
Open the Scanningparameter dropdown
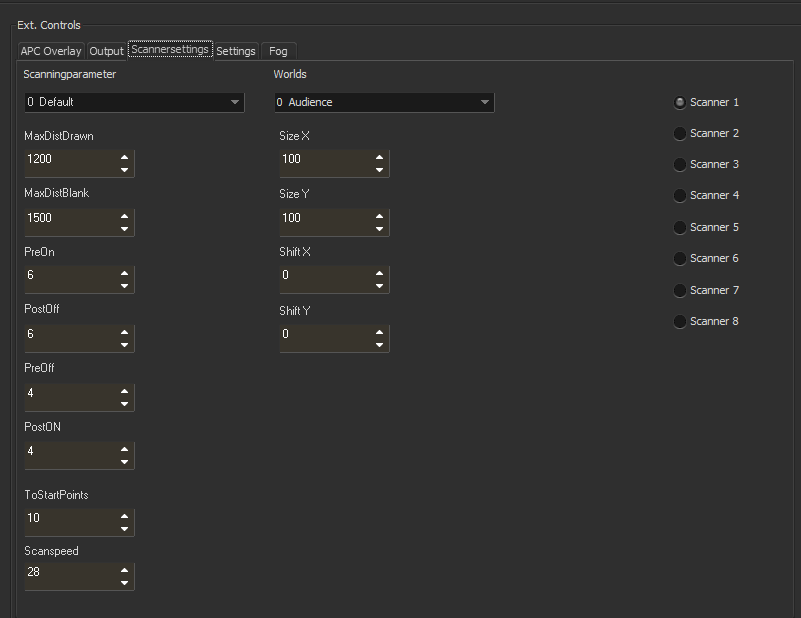pos(134,102)
